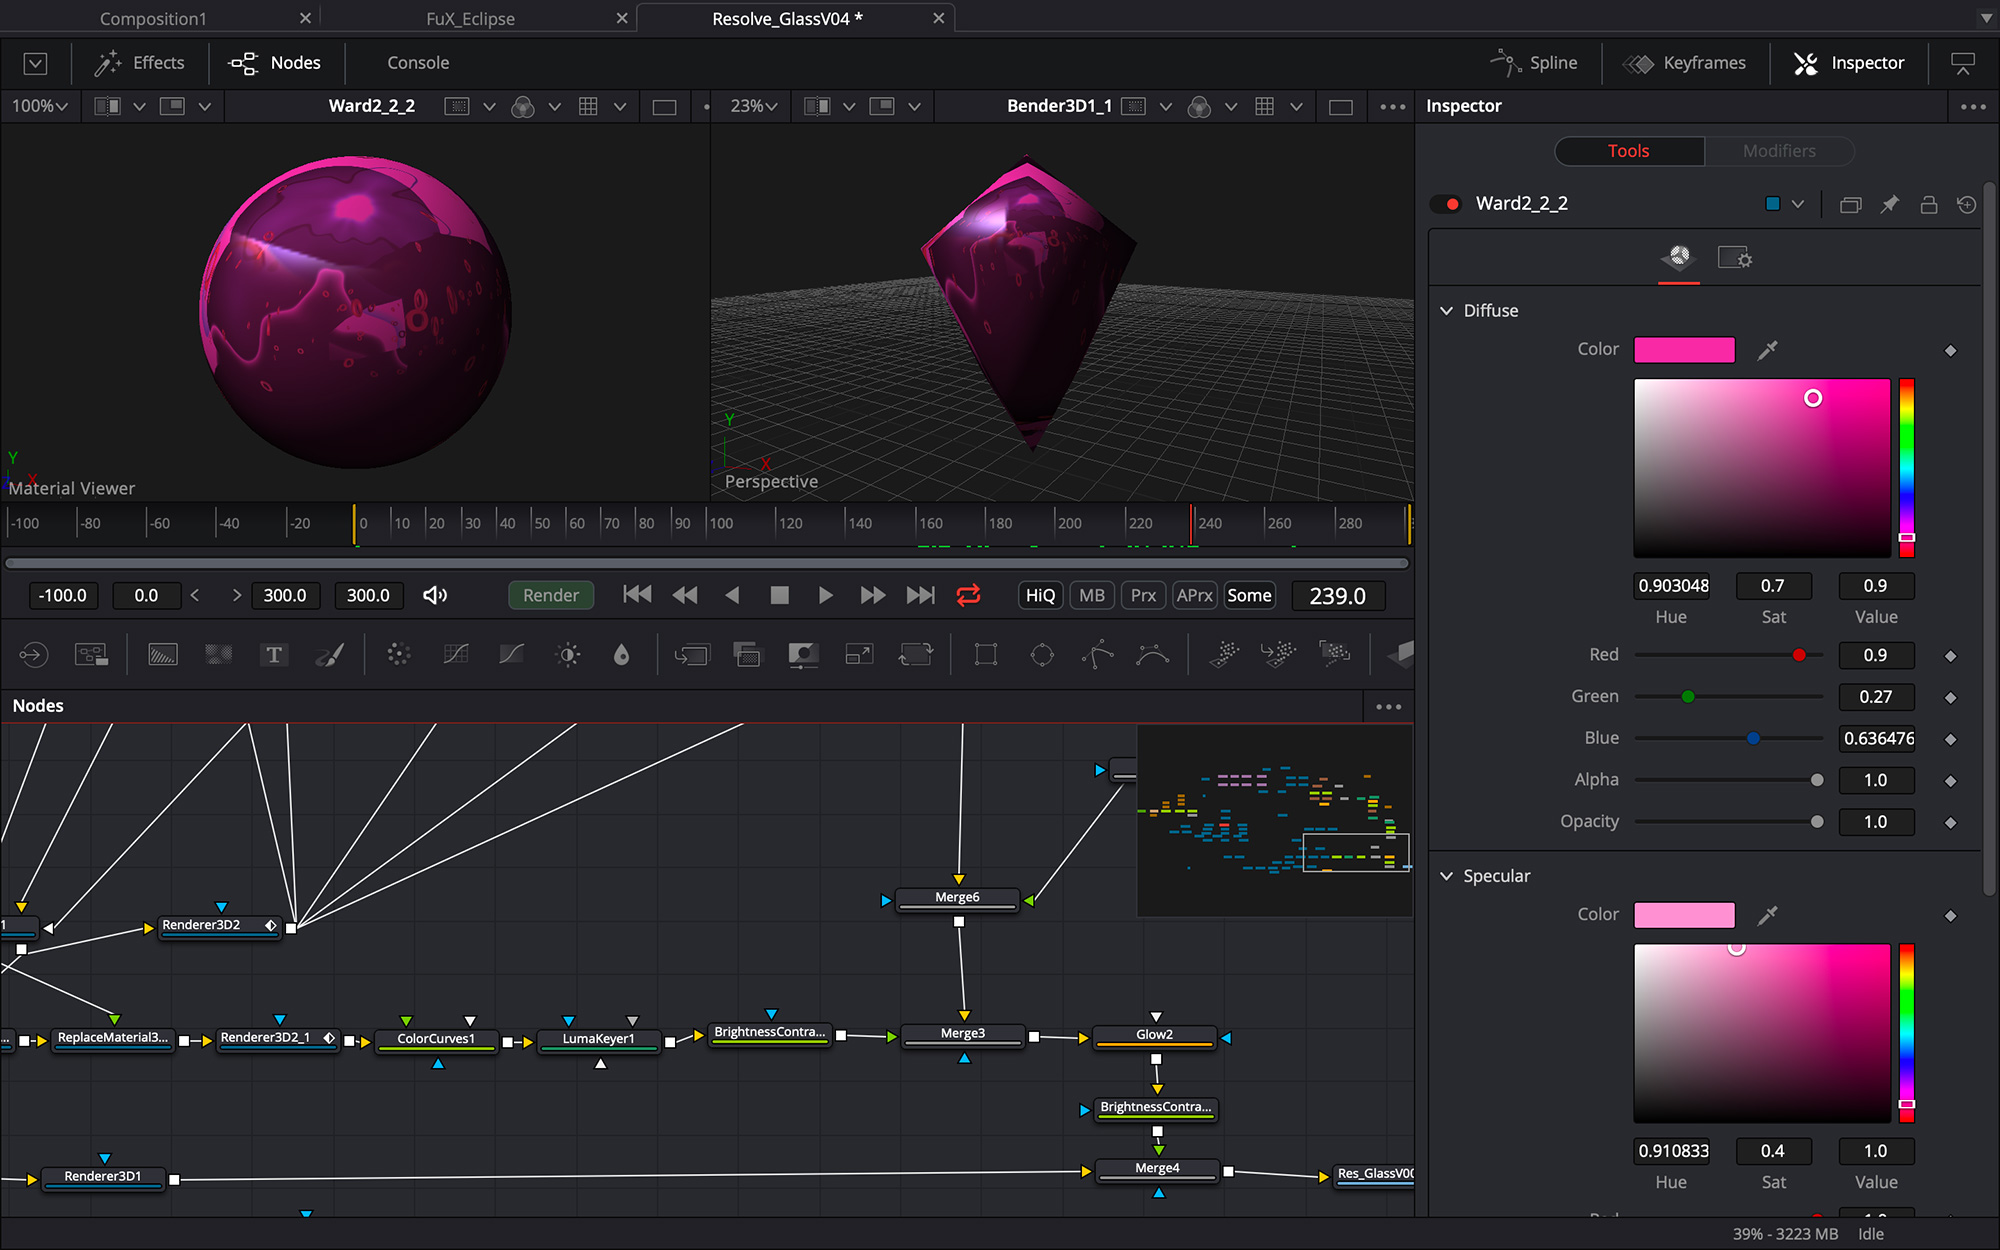Switch to the FuX_Eclipse tab

pos(470,19)
